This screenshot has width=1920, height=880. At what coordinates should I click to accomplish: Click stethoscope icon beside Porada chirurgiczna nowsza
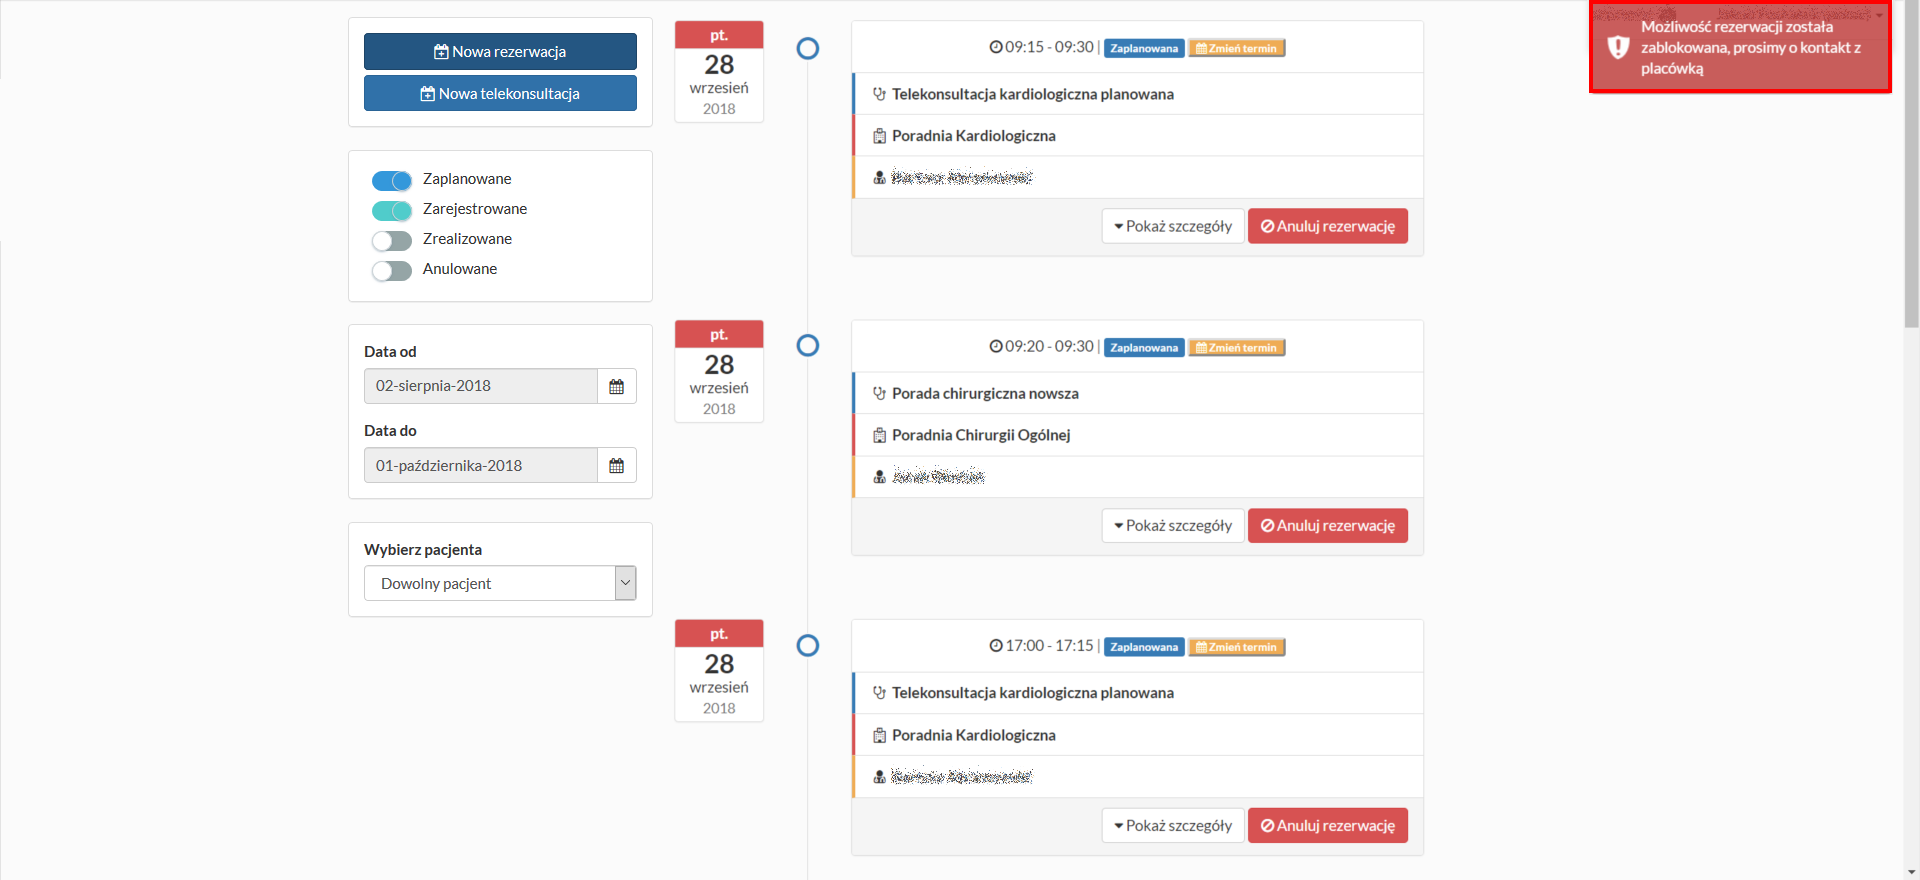879,394
